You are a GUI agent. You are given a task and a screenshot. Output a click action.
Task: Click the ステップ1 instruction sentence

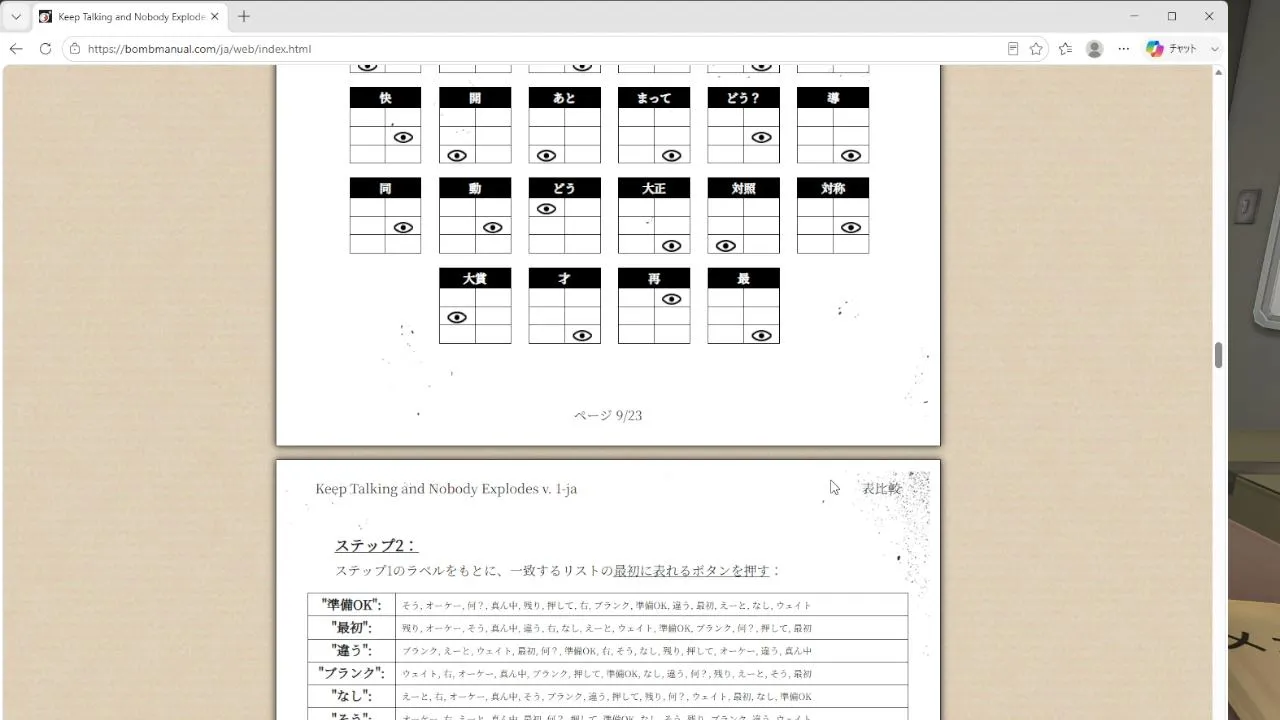point(557,570)
